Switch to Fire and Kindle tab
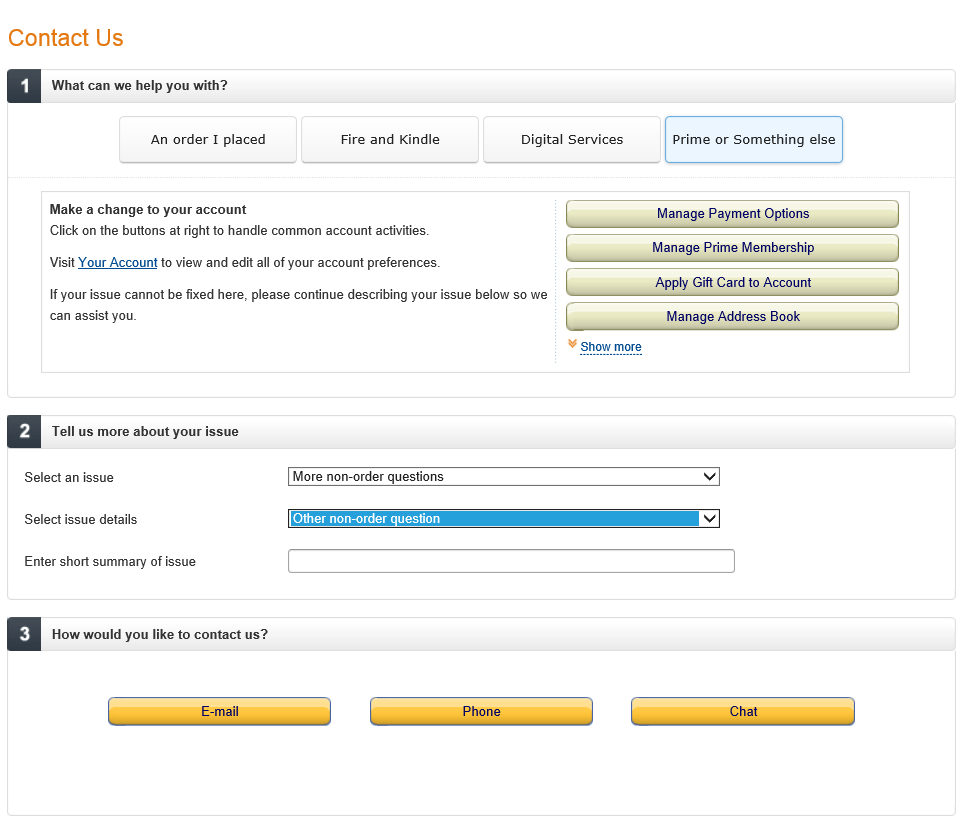The width and height of the screenshot is (961, 821). 390,140
